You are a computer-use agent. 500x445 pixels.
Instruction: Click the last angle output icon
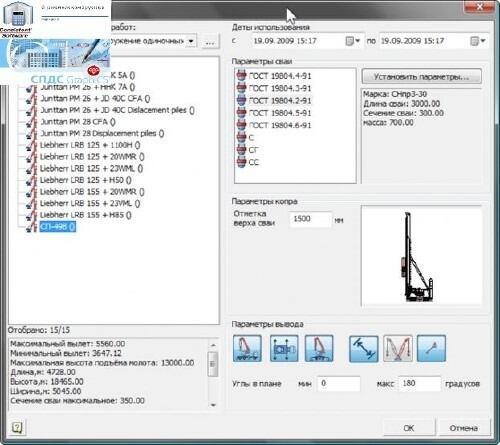pyautogui.click(x=431, y=349)
